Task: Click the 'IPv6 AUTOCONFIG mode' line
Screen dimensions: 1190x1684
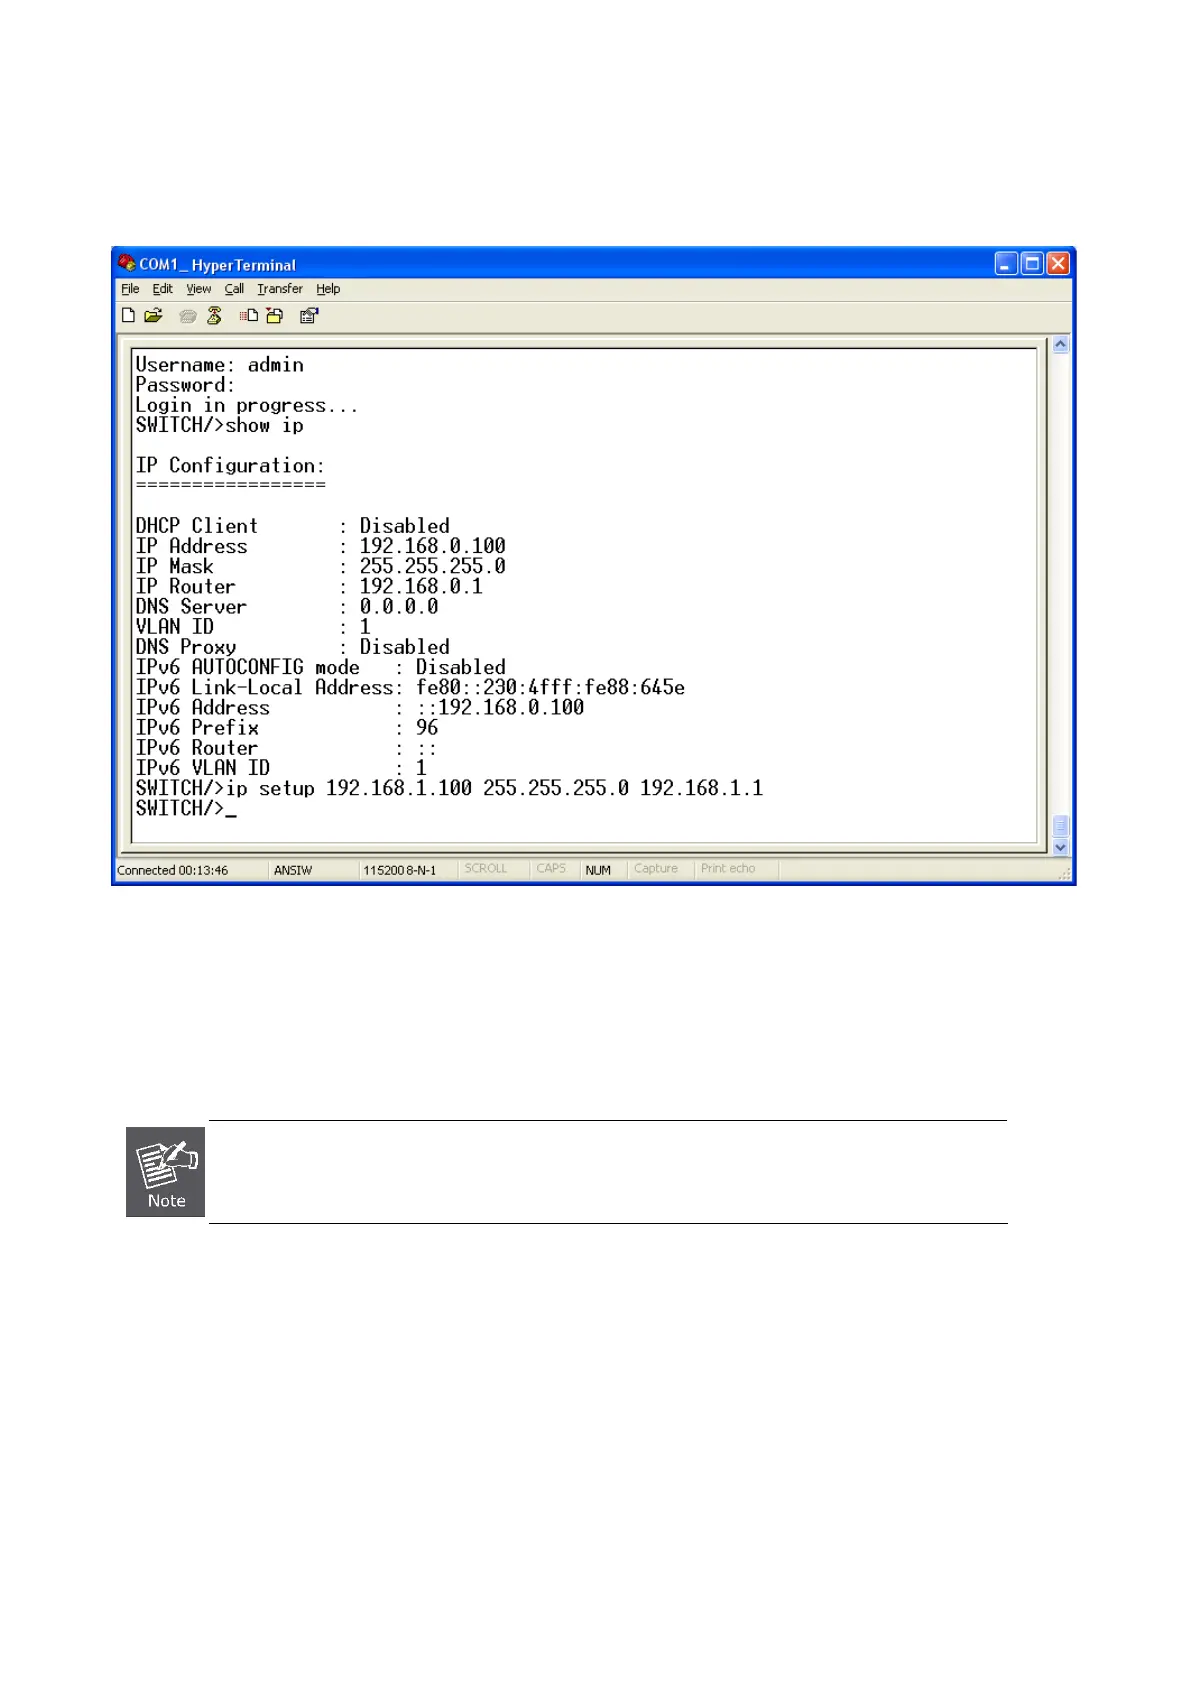Action: 321,668
